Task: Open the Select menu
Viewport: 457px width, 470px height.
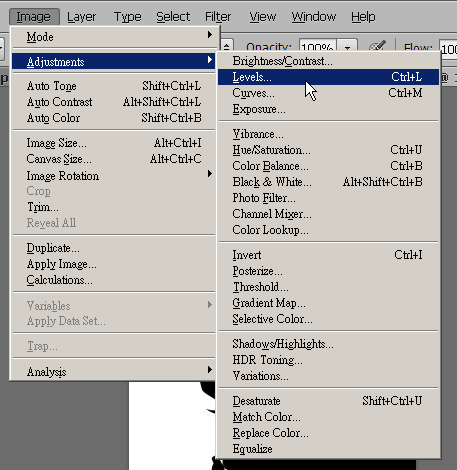Action: [x=173, y=17]
